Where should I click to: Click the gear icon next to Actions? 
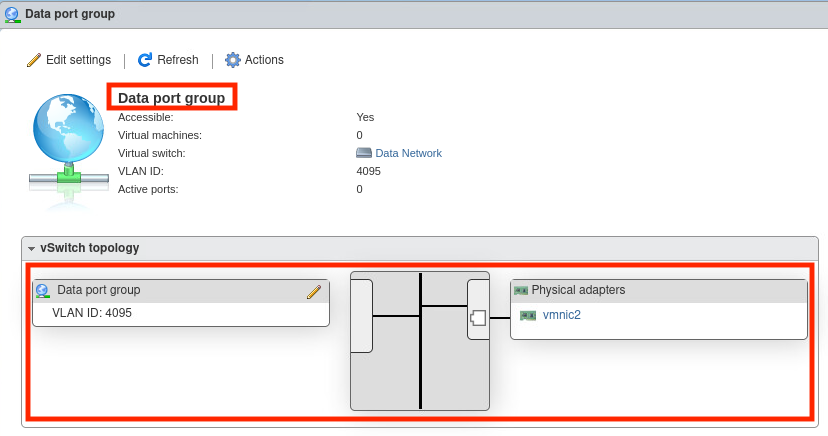pos(233,60)
